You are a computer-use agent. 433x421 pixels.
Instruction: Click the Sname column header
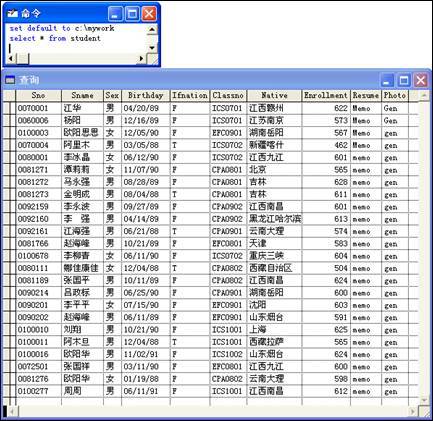pyautogui.click(x=82, y=96)
